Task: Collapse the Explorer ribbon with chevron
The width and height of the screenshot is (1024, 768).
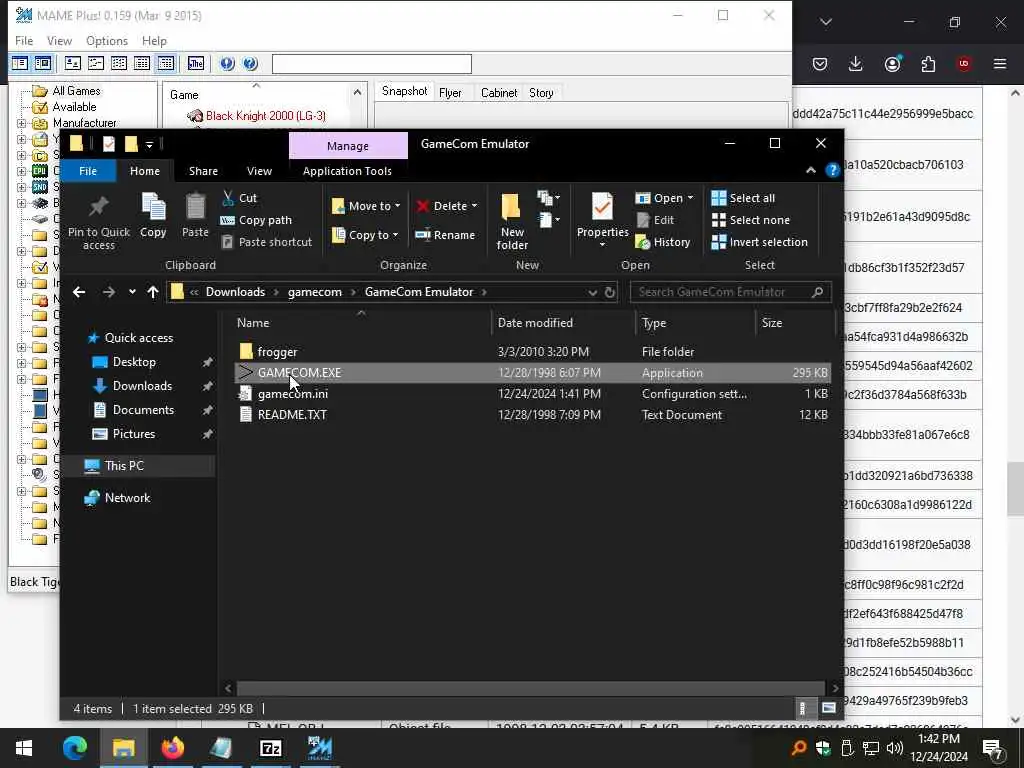Action: [810, 171]
